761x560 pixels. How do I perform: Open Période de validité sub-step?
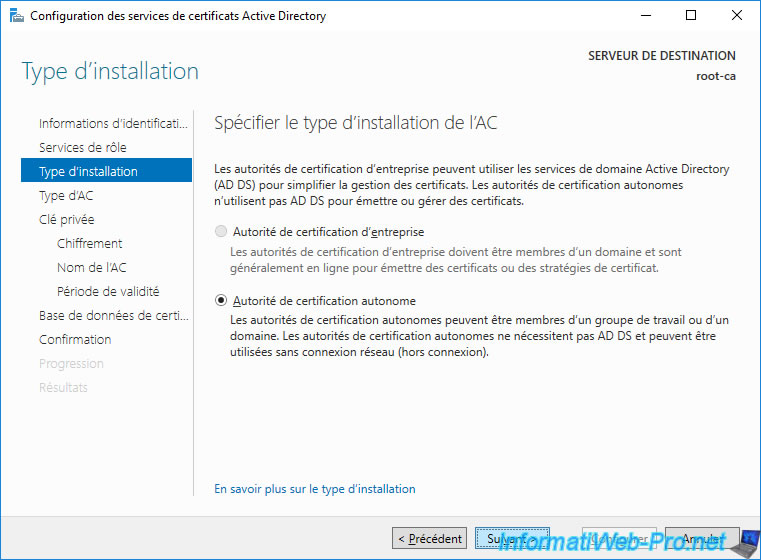click(108, 291)
